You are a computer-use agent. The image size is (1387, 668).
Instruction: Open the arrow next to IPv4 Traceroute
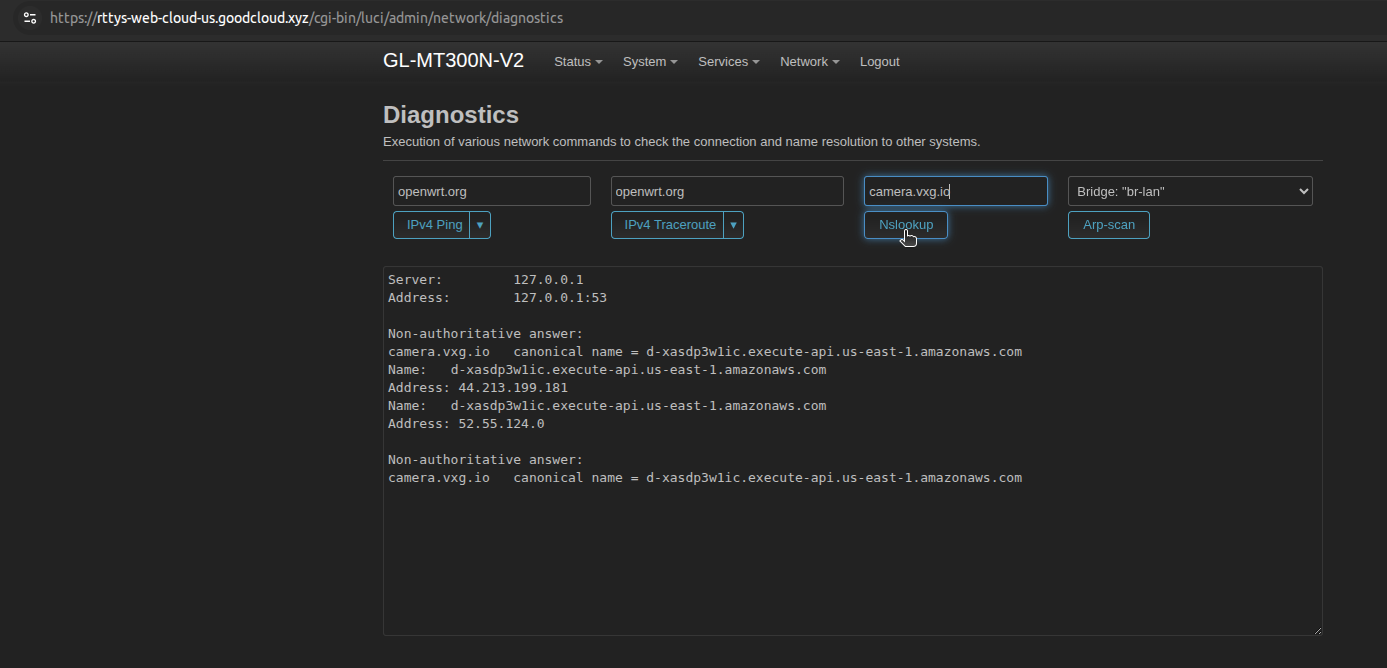(x=734, y=225)
